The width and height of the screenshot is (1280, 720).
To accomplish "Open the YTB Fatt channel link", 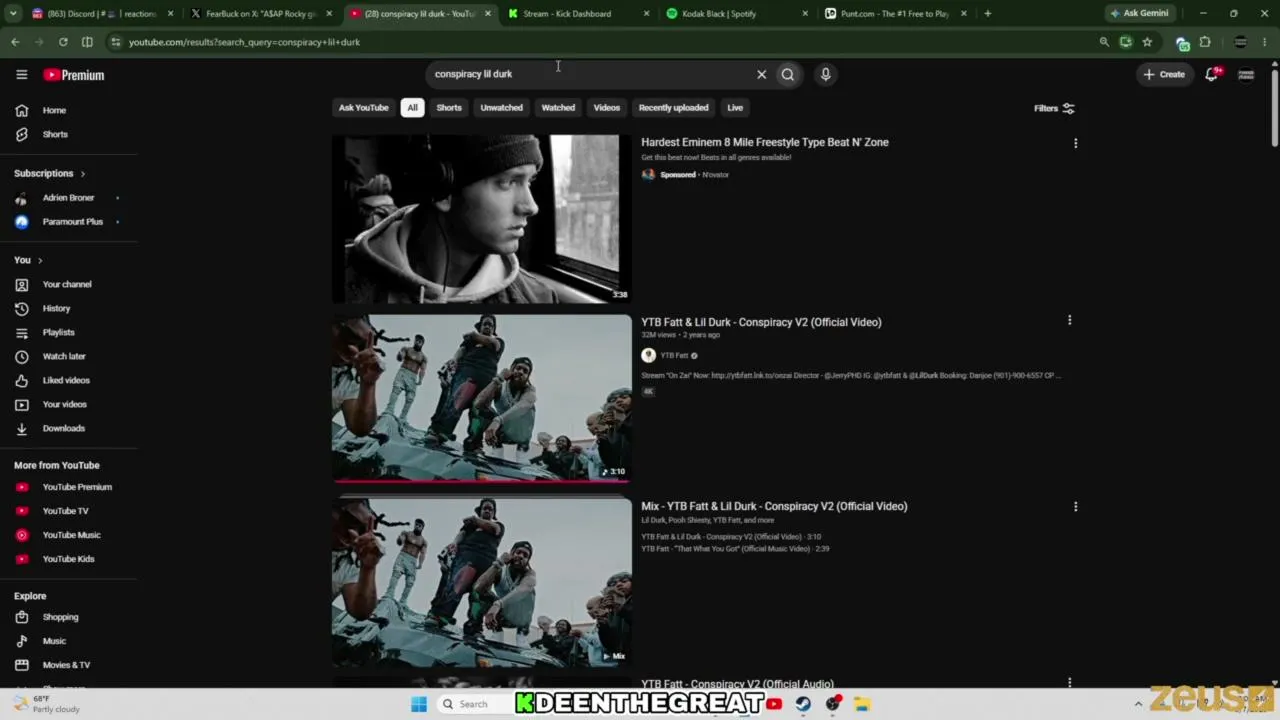I will (x=674, y=355).
